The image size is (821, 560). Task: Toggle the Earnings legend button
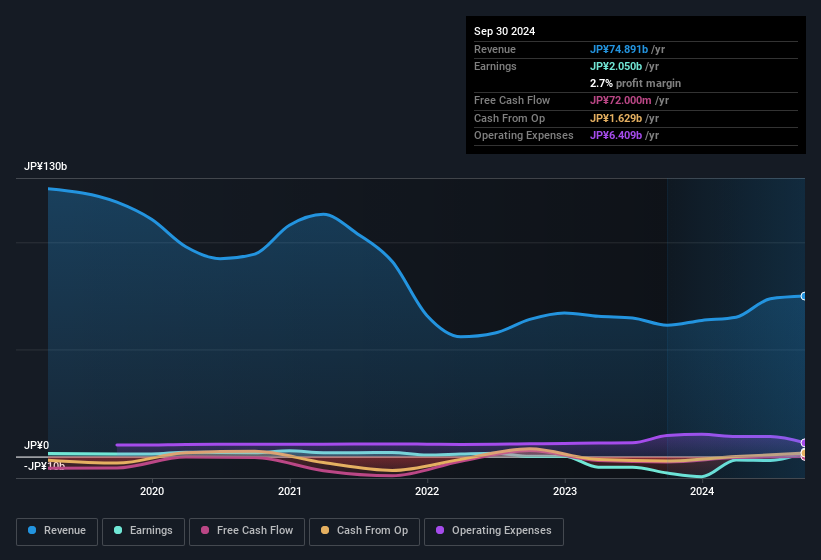tap(143, 531)
